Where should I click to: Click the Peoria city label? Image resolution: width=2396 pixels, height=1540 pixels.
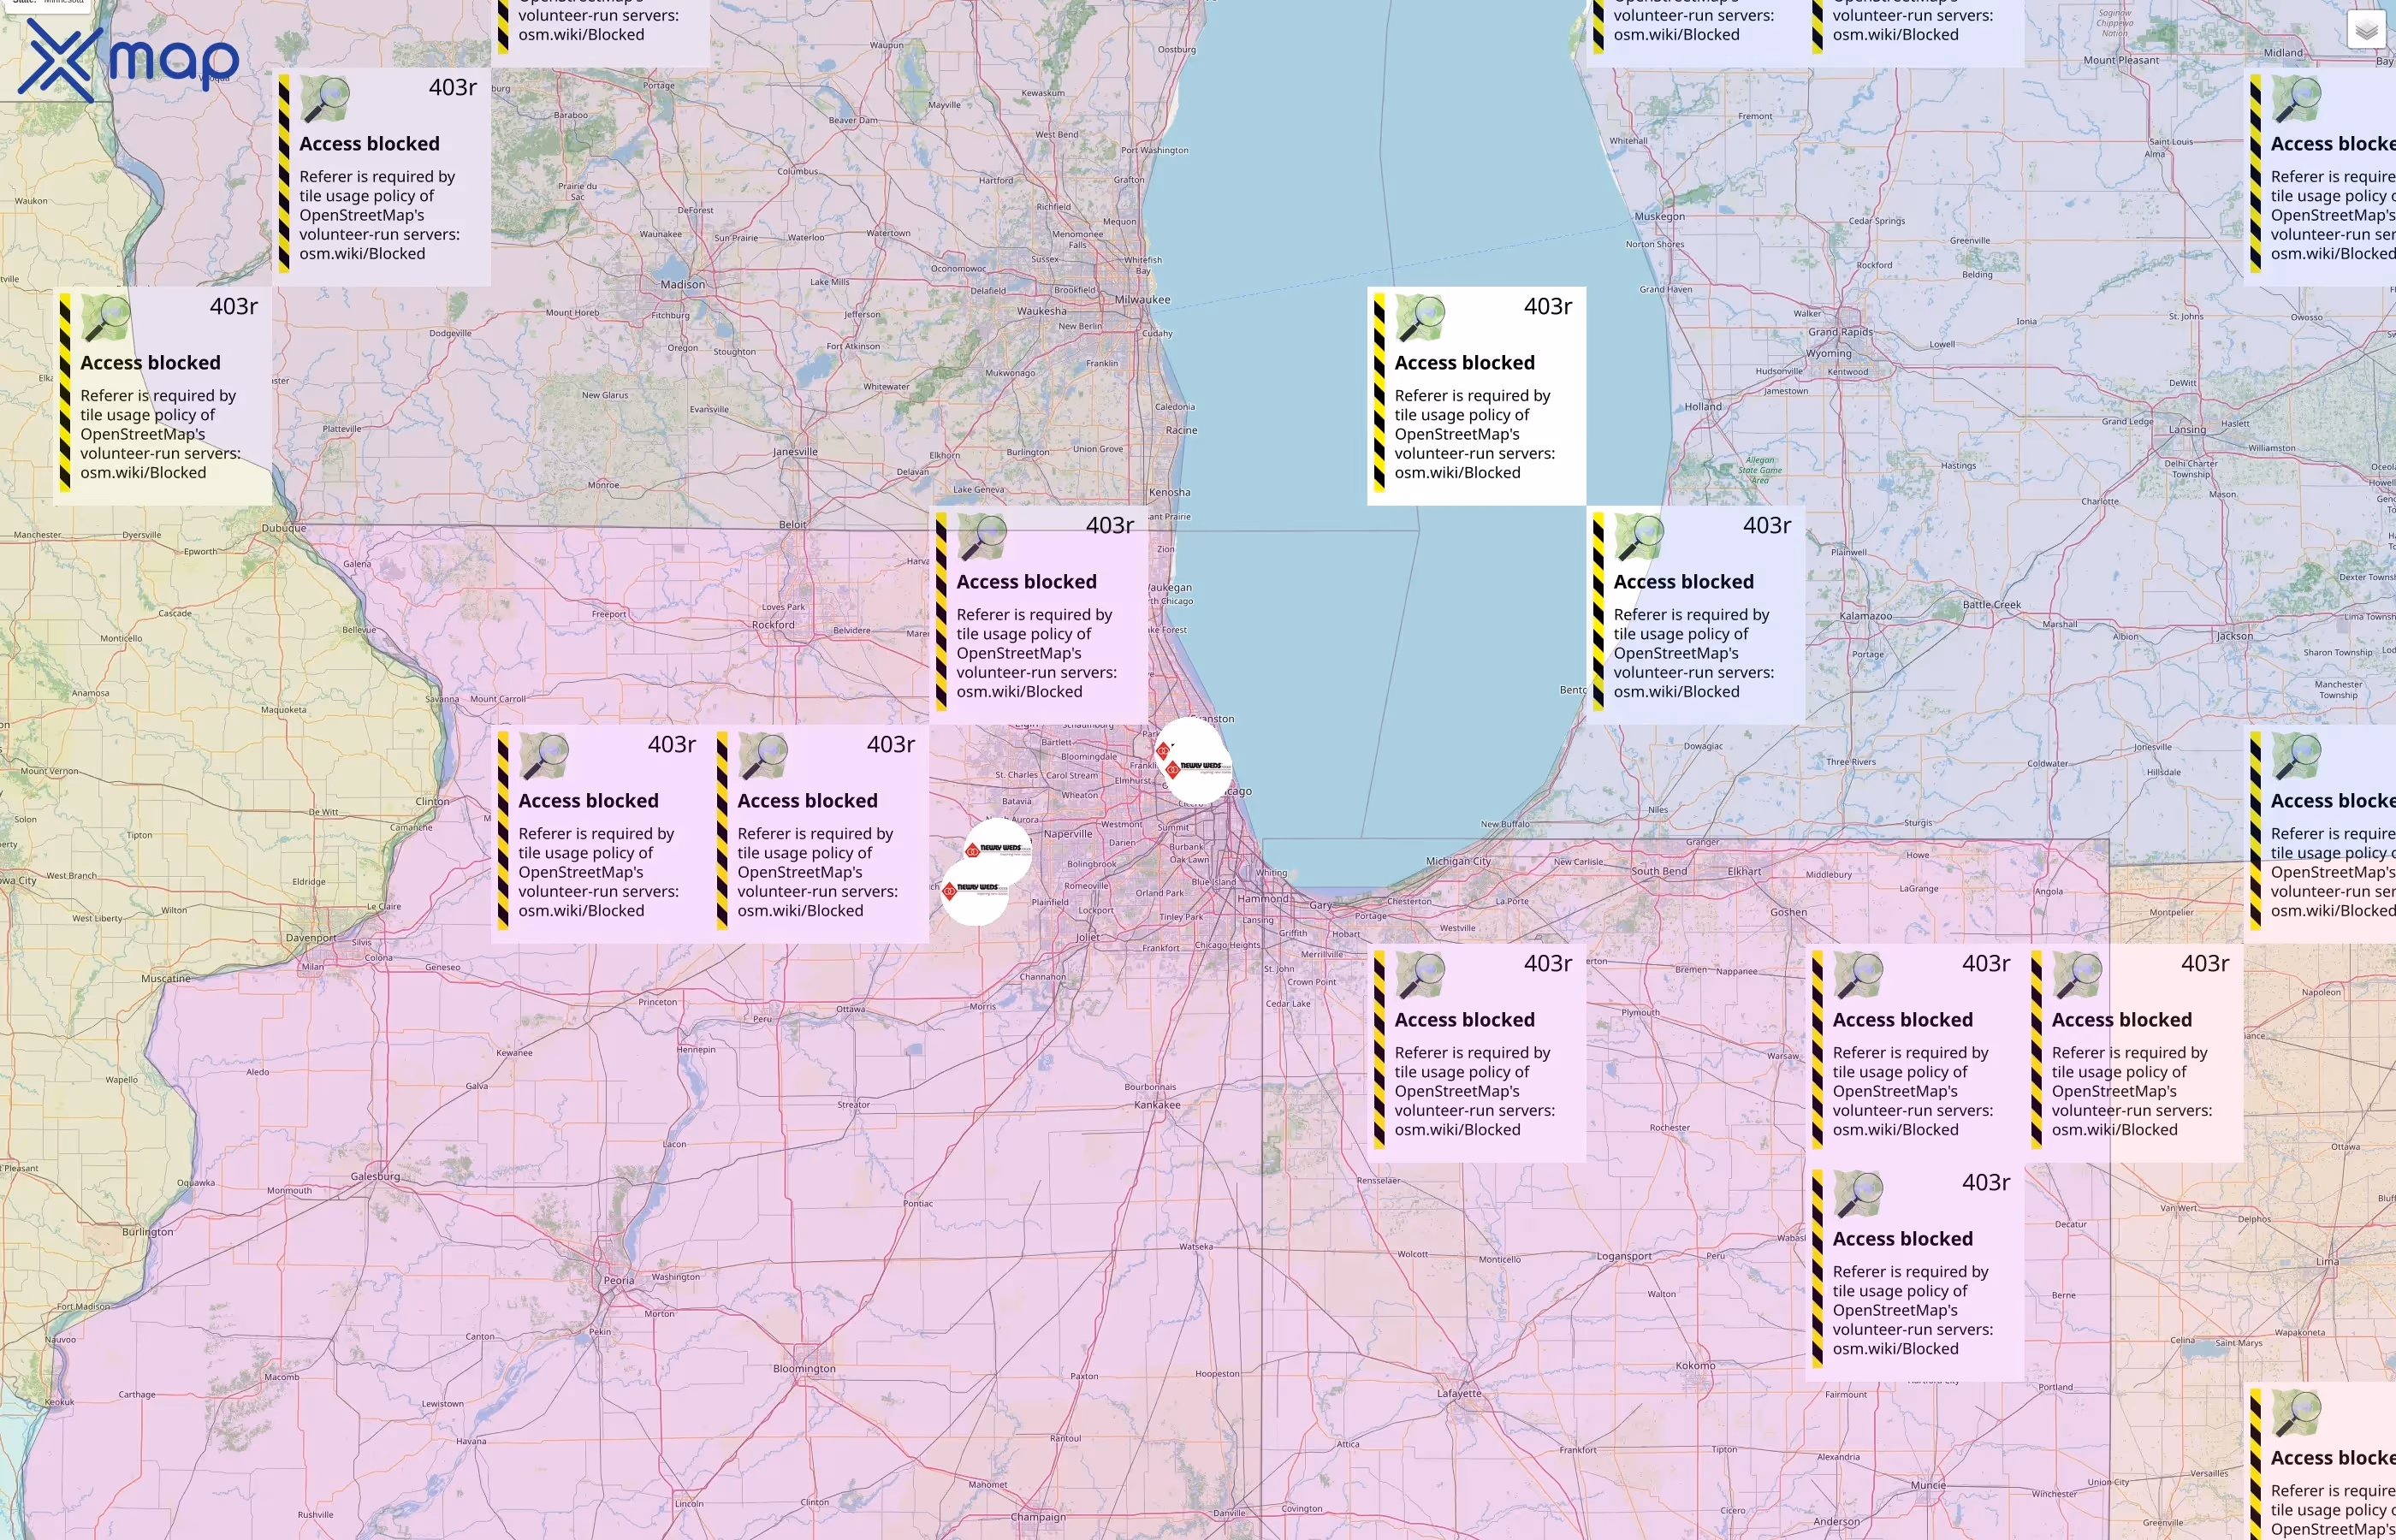point(619,1280)
